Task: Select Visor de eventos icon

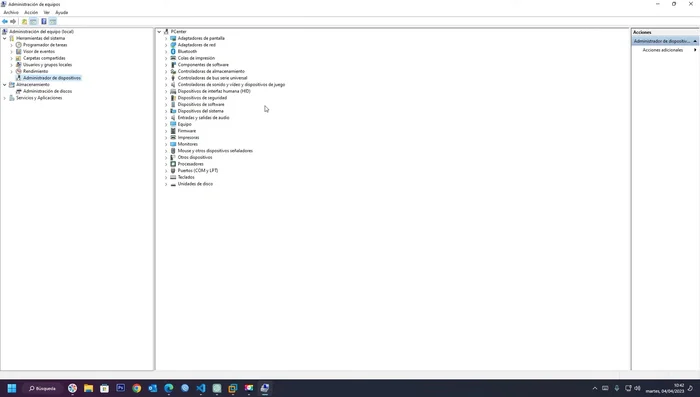Action: pyautogui.click(x=18, y=52)
